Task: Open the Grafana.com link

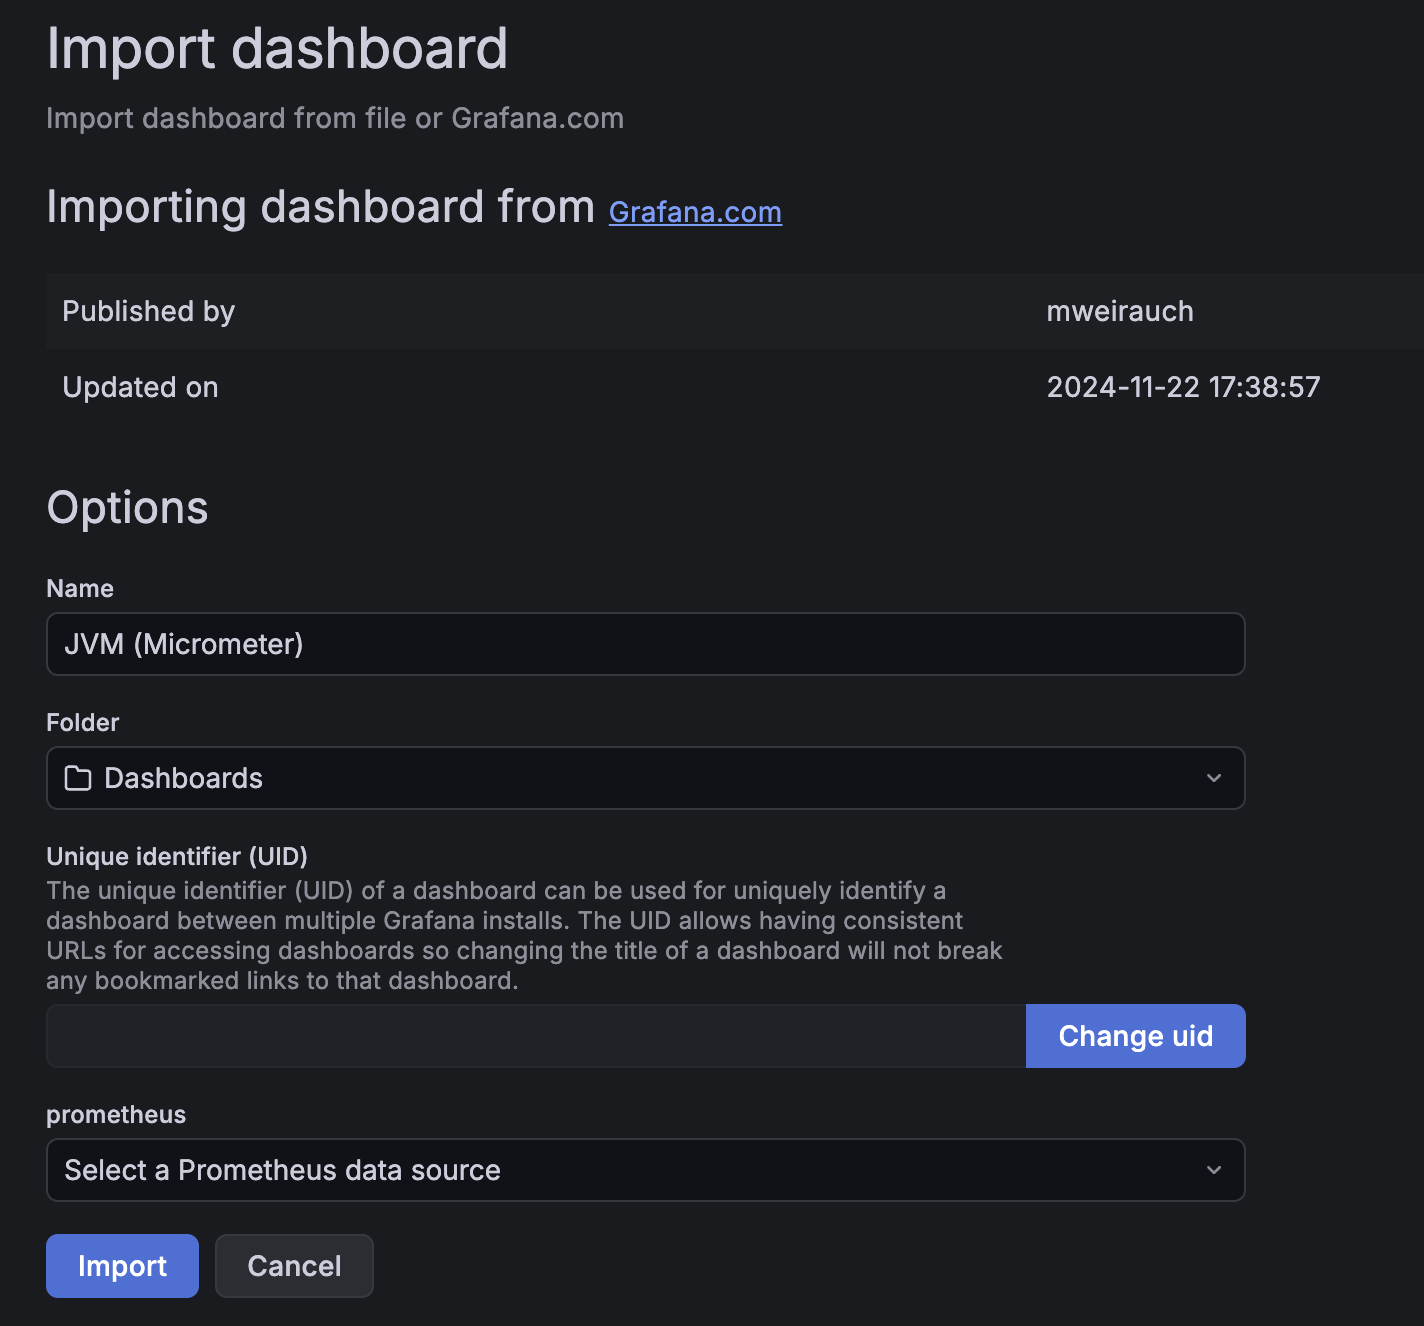Action: click(695, 212)
